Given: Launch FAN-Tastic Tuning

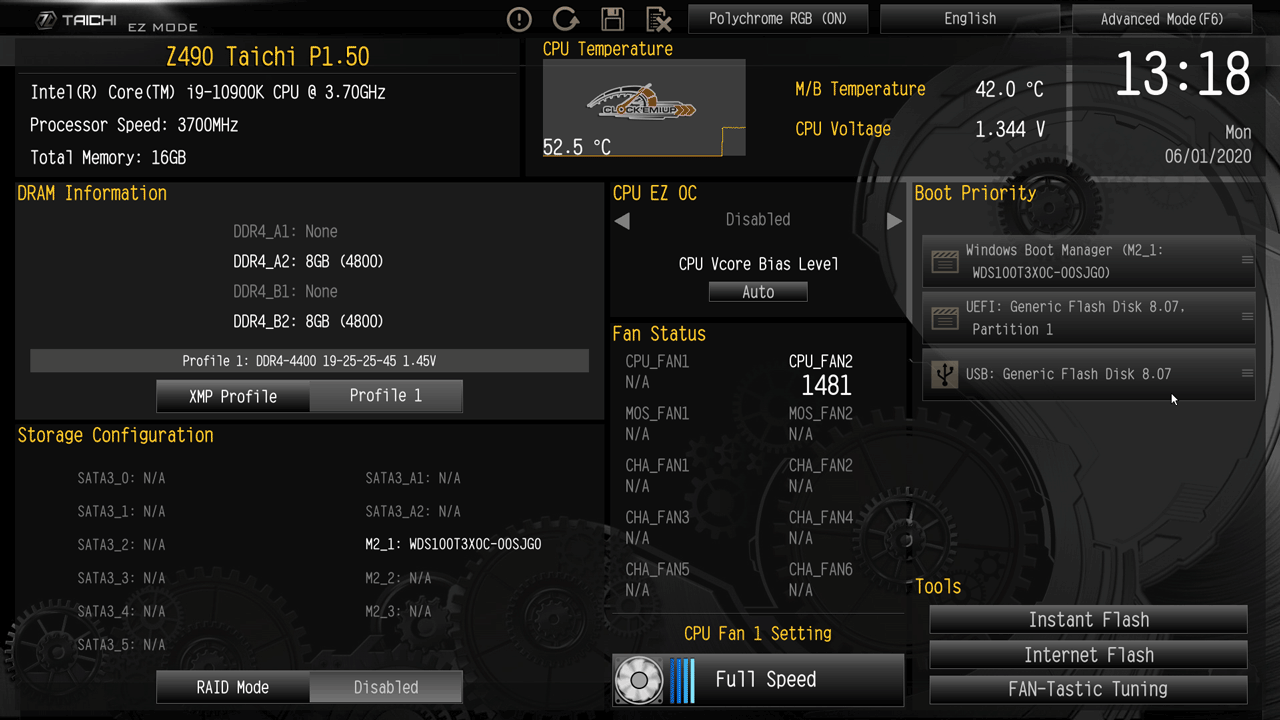Looking at the screenshot, I should click(x=1088, y=689).
